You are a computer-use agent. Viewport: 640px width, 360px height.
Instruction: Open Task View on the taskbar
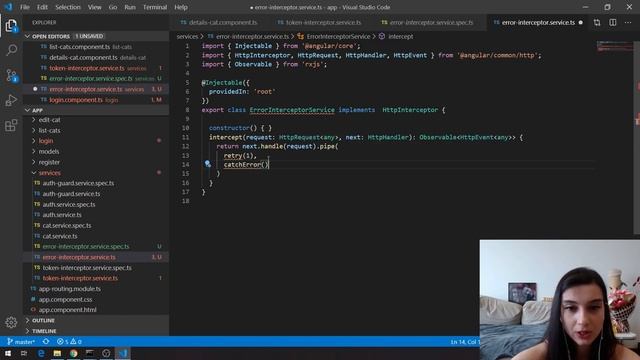click(x=24, y=353)
